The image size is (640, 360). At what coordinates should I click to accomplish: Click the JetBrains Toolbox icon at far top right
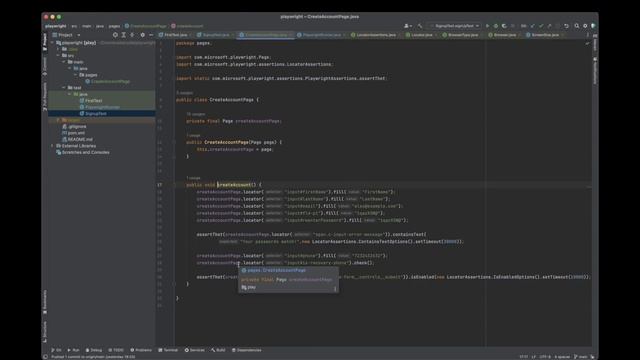pos(593,26)
